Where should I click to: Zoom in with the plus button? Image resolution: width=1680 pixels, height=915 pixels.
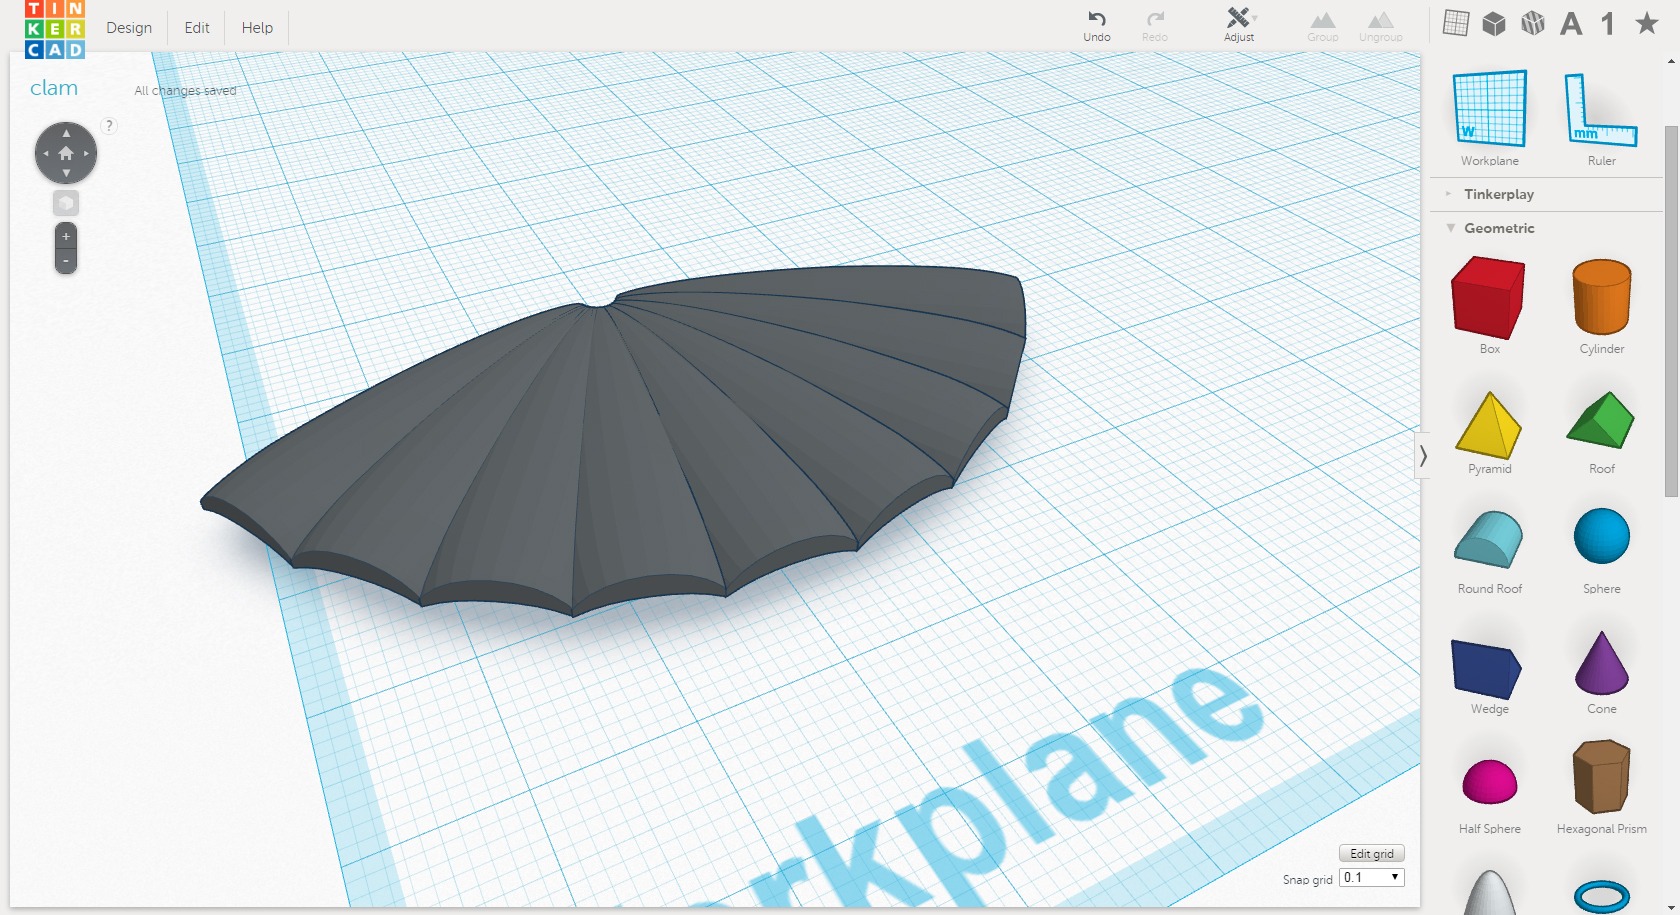[66, 236]
